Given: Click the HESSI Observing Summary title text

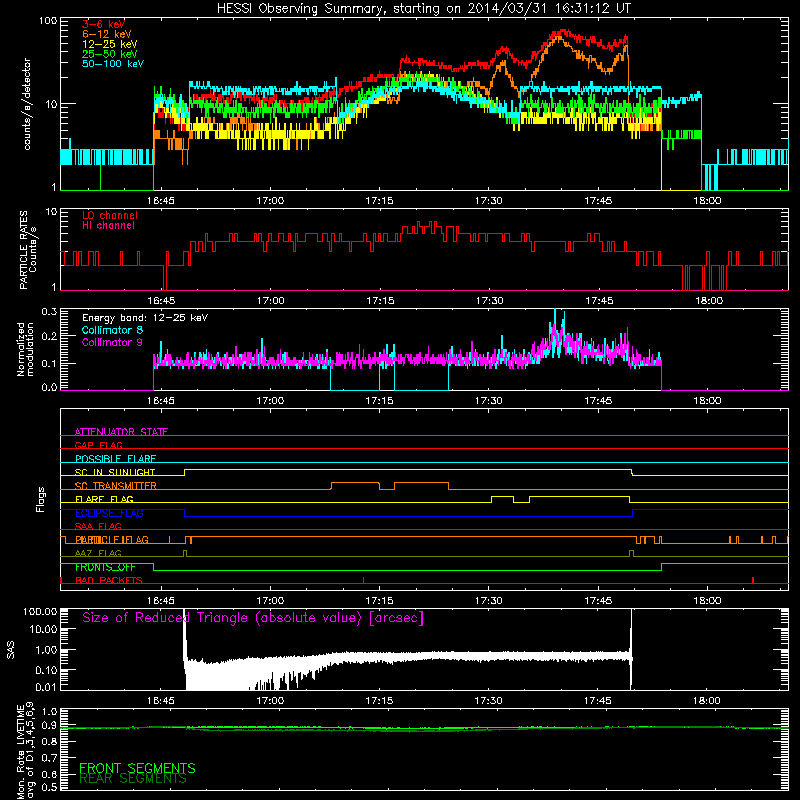Looking at the screenshot, I should click(x=424, y=9).
